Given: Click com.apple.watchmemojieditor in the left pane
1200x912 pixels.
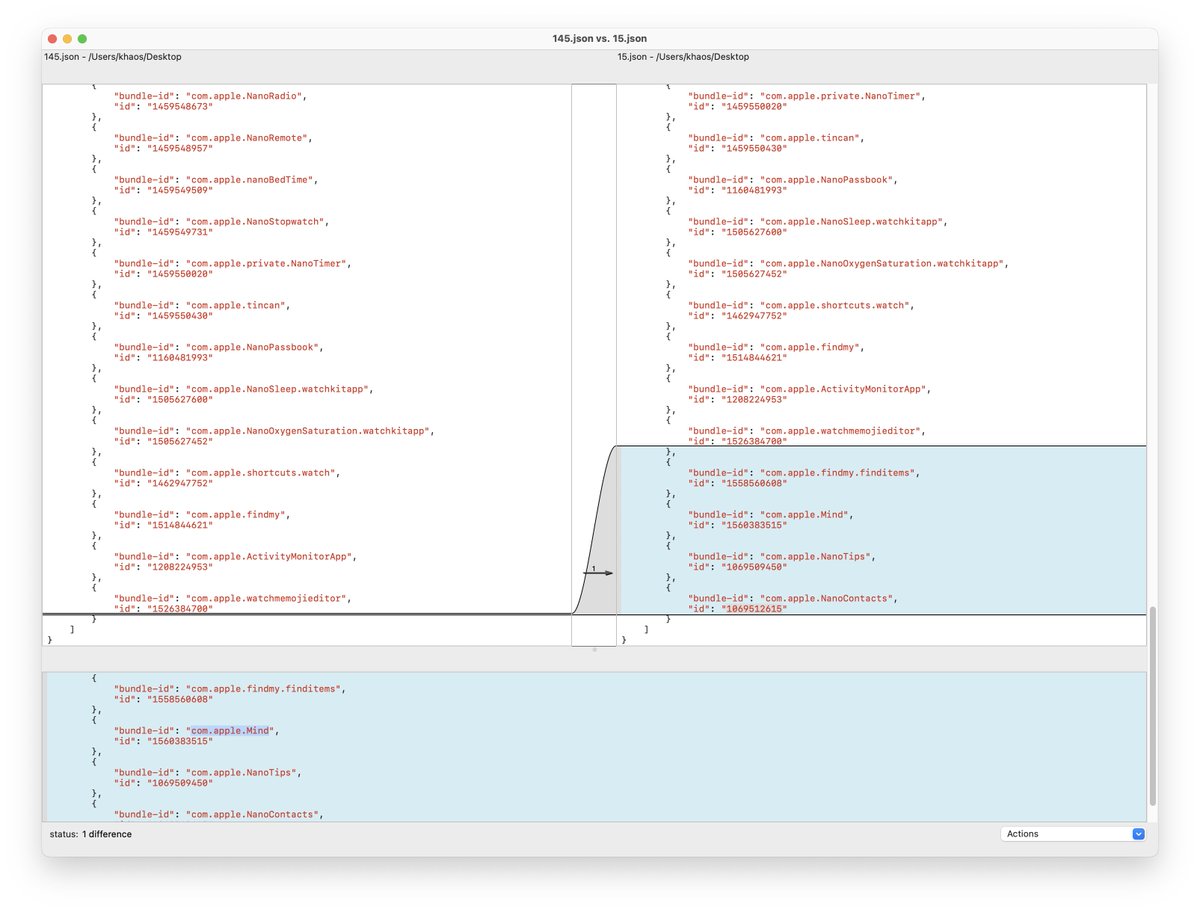Looking at the screenshot, I should [268, 600].
